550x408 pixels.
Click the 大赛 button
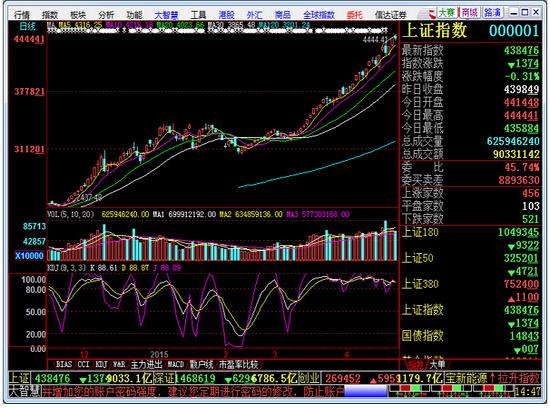coord(447,13)
